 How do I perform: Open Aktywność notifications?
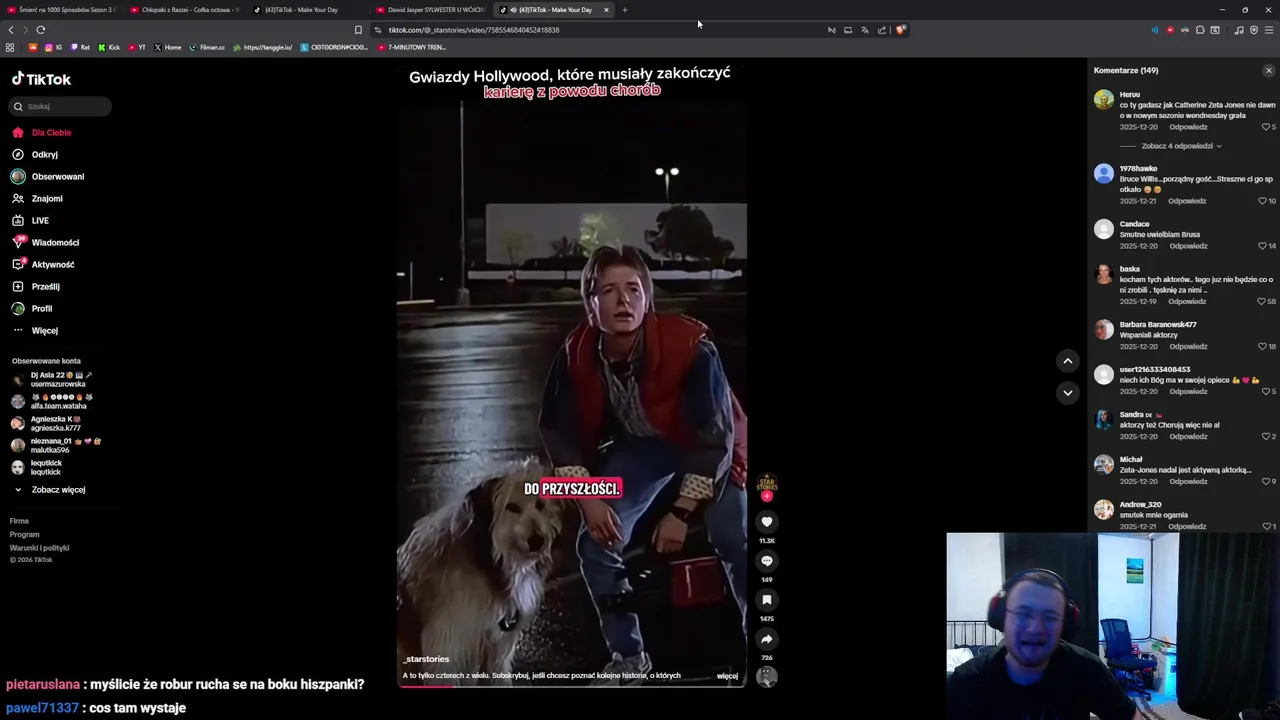pos(43,265)
